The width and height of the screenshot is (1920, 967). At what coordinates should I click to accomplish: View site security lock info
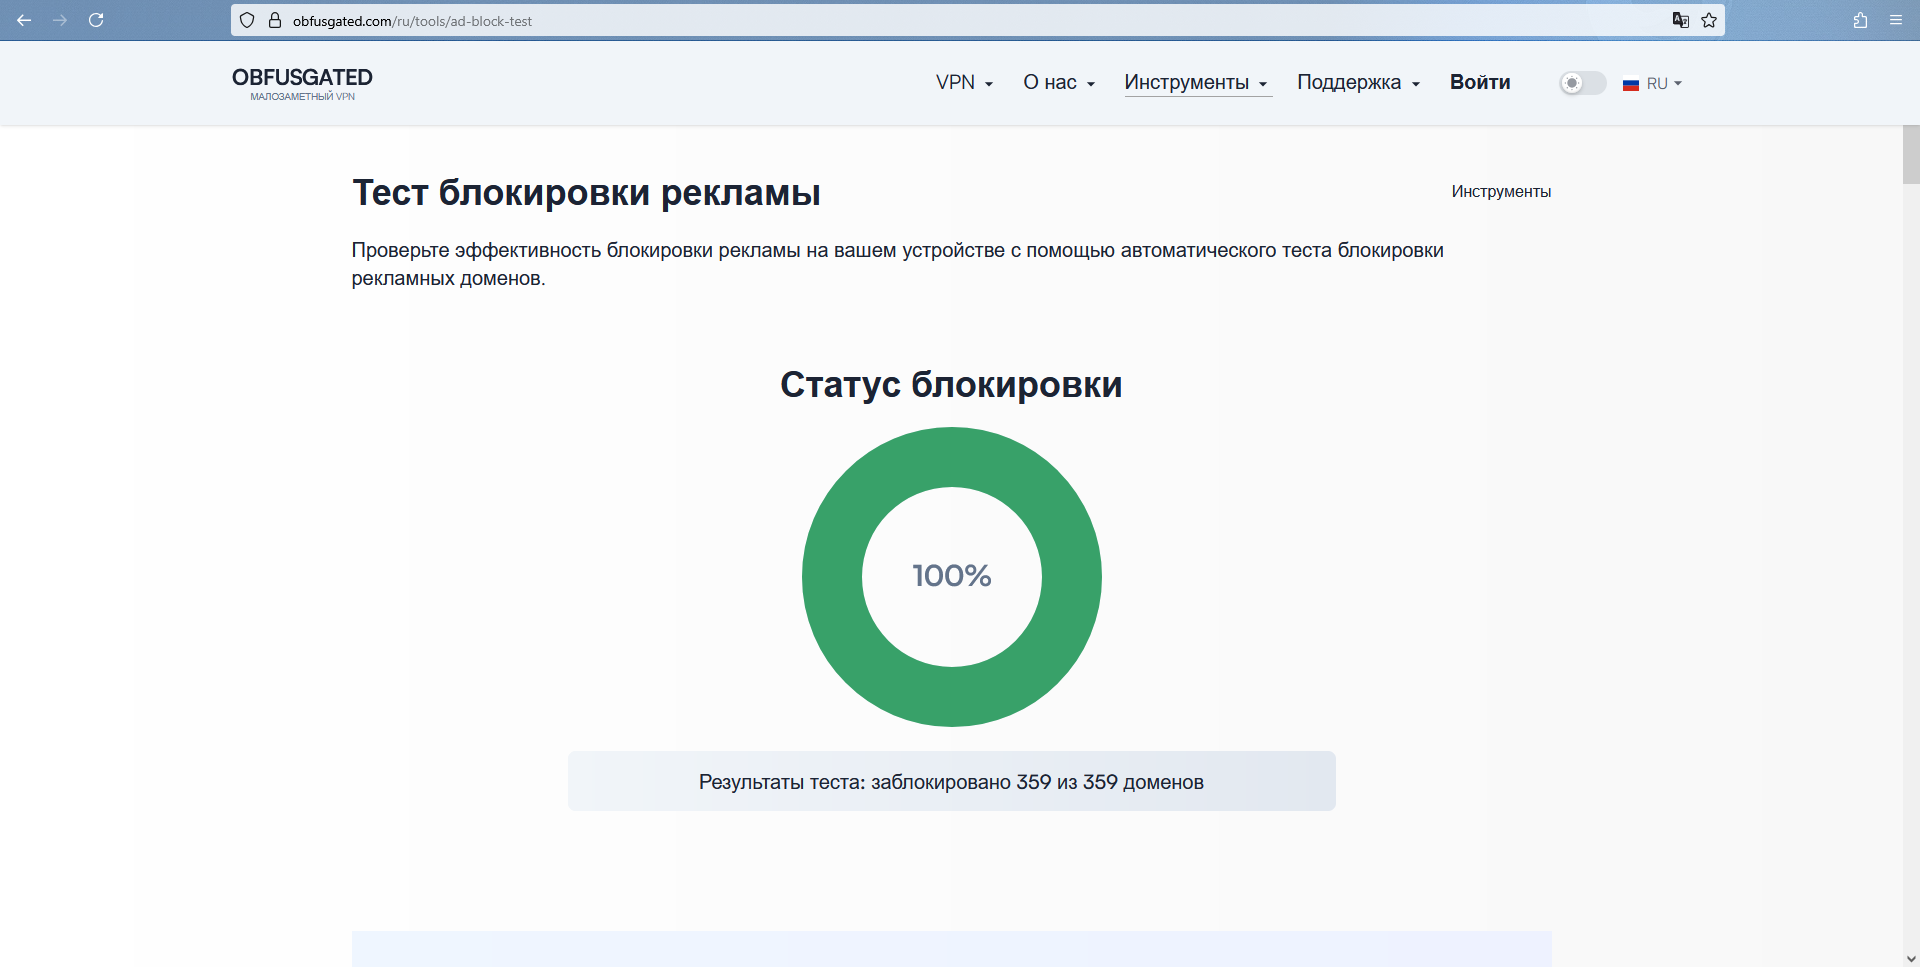coord(275,20)
